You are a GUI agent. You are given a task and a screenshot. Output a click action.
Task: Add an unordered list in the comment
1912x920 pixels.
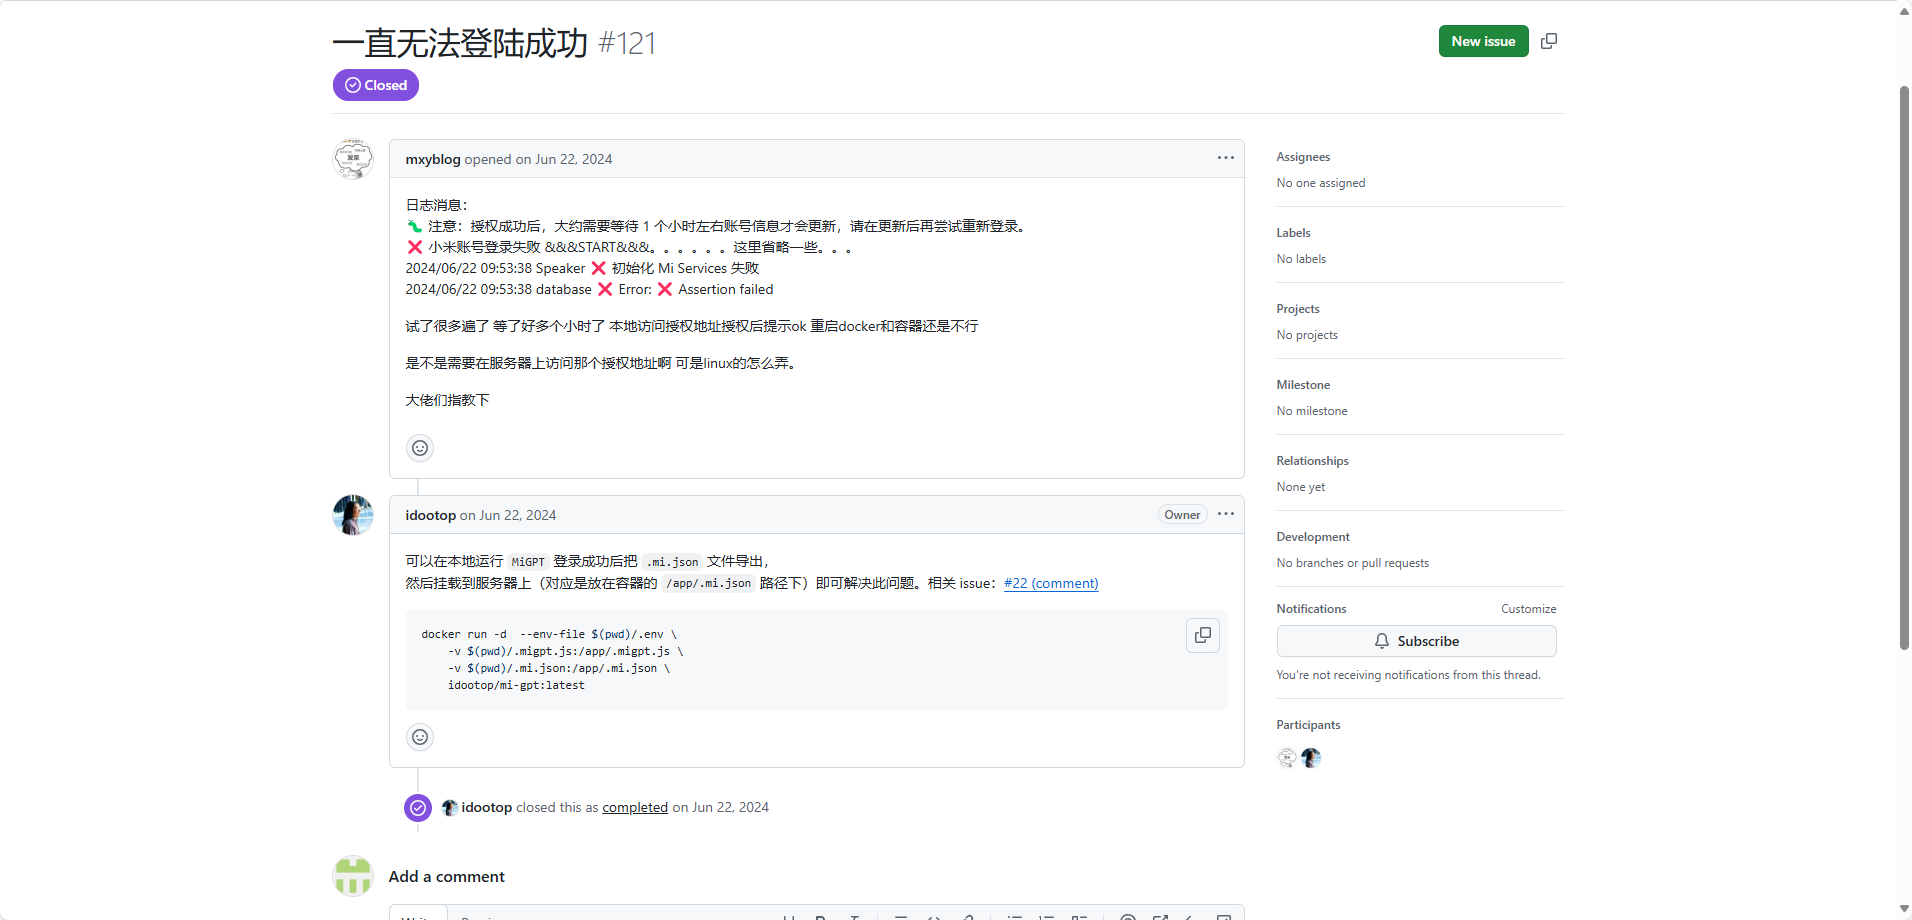(1015, 915)
